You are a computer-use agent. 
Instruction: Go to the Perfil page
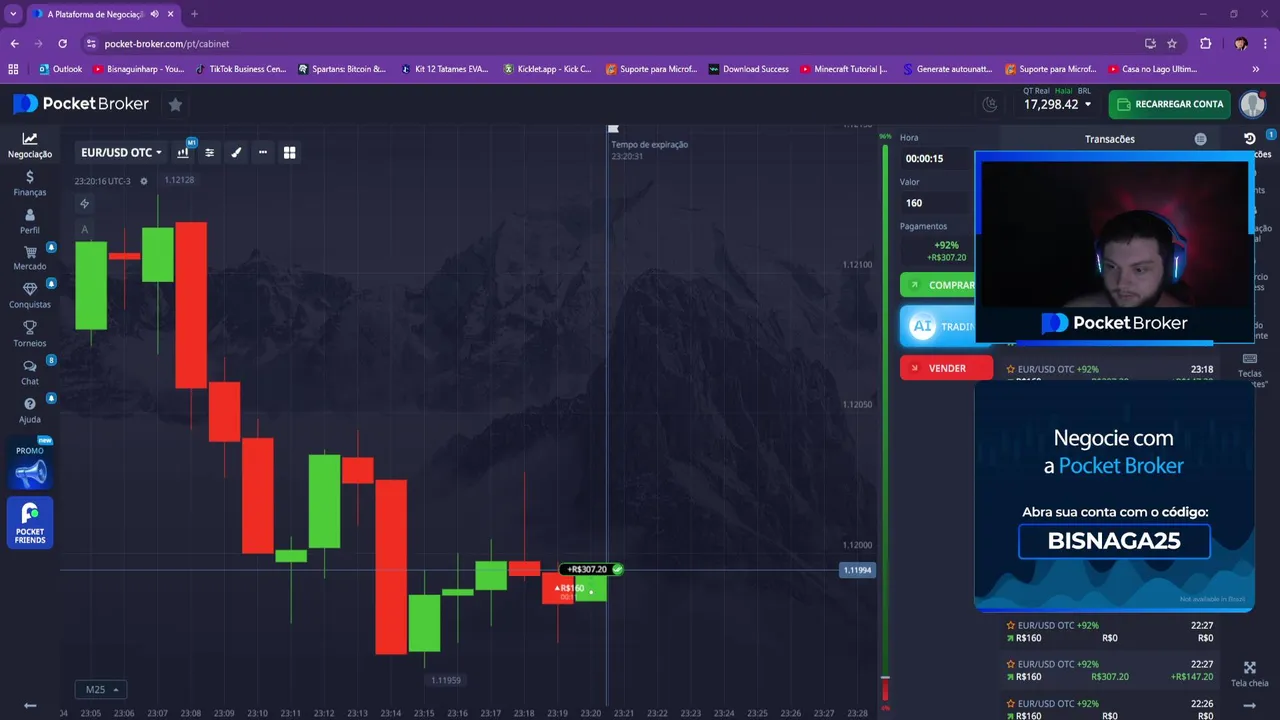click(x=30, y=222)
